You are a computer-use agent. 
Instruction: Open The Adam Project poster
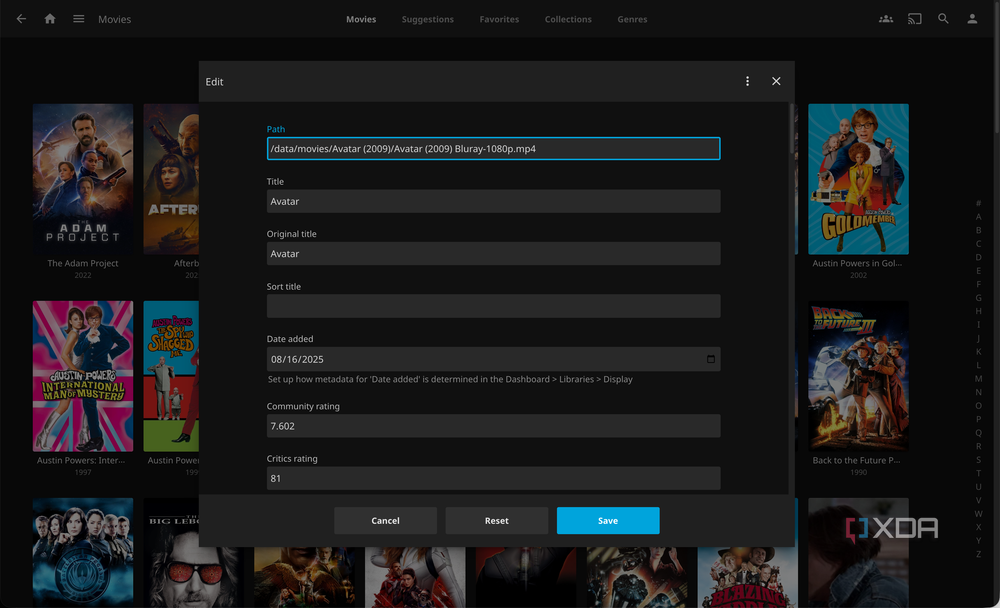83,179
